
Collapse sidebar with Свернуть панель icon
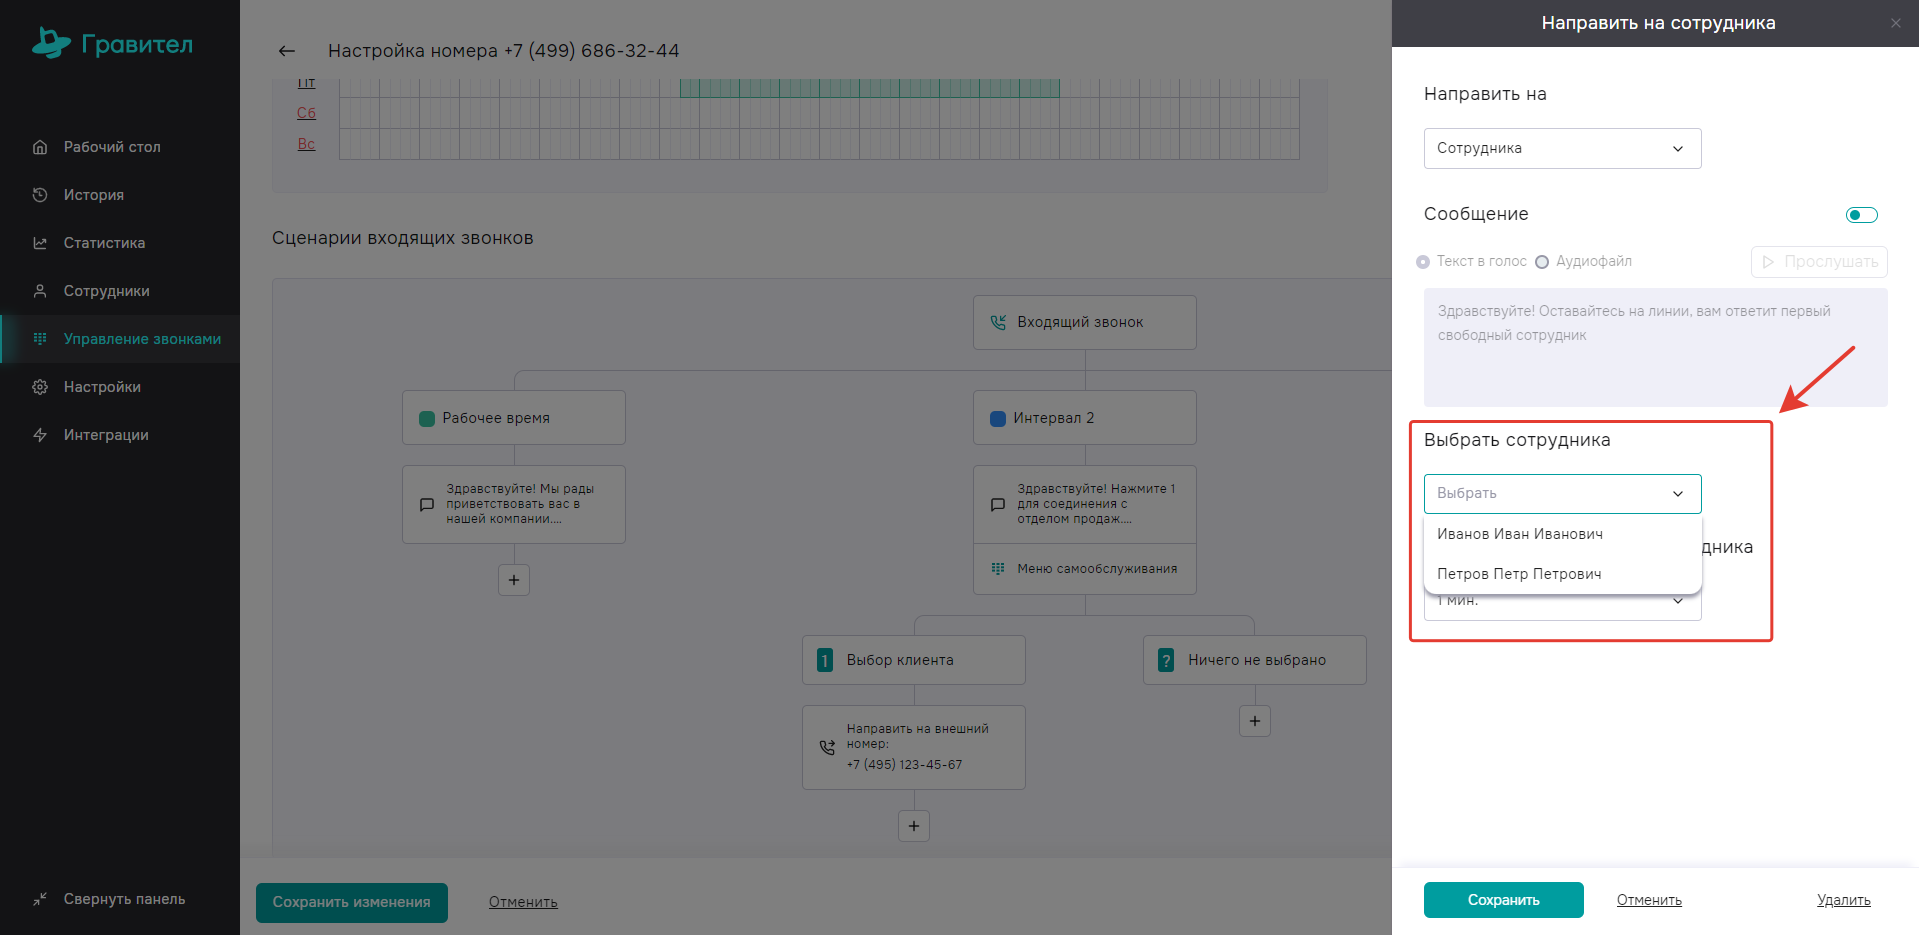coord(40,899)
